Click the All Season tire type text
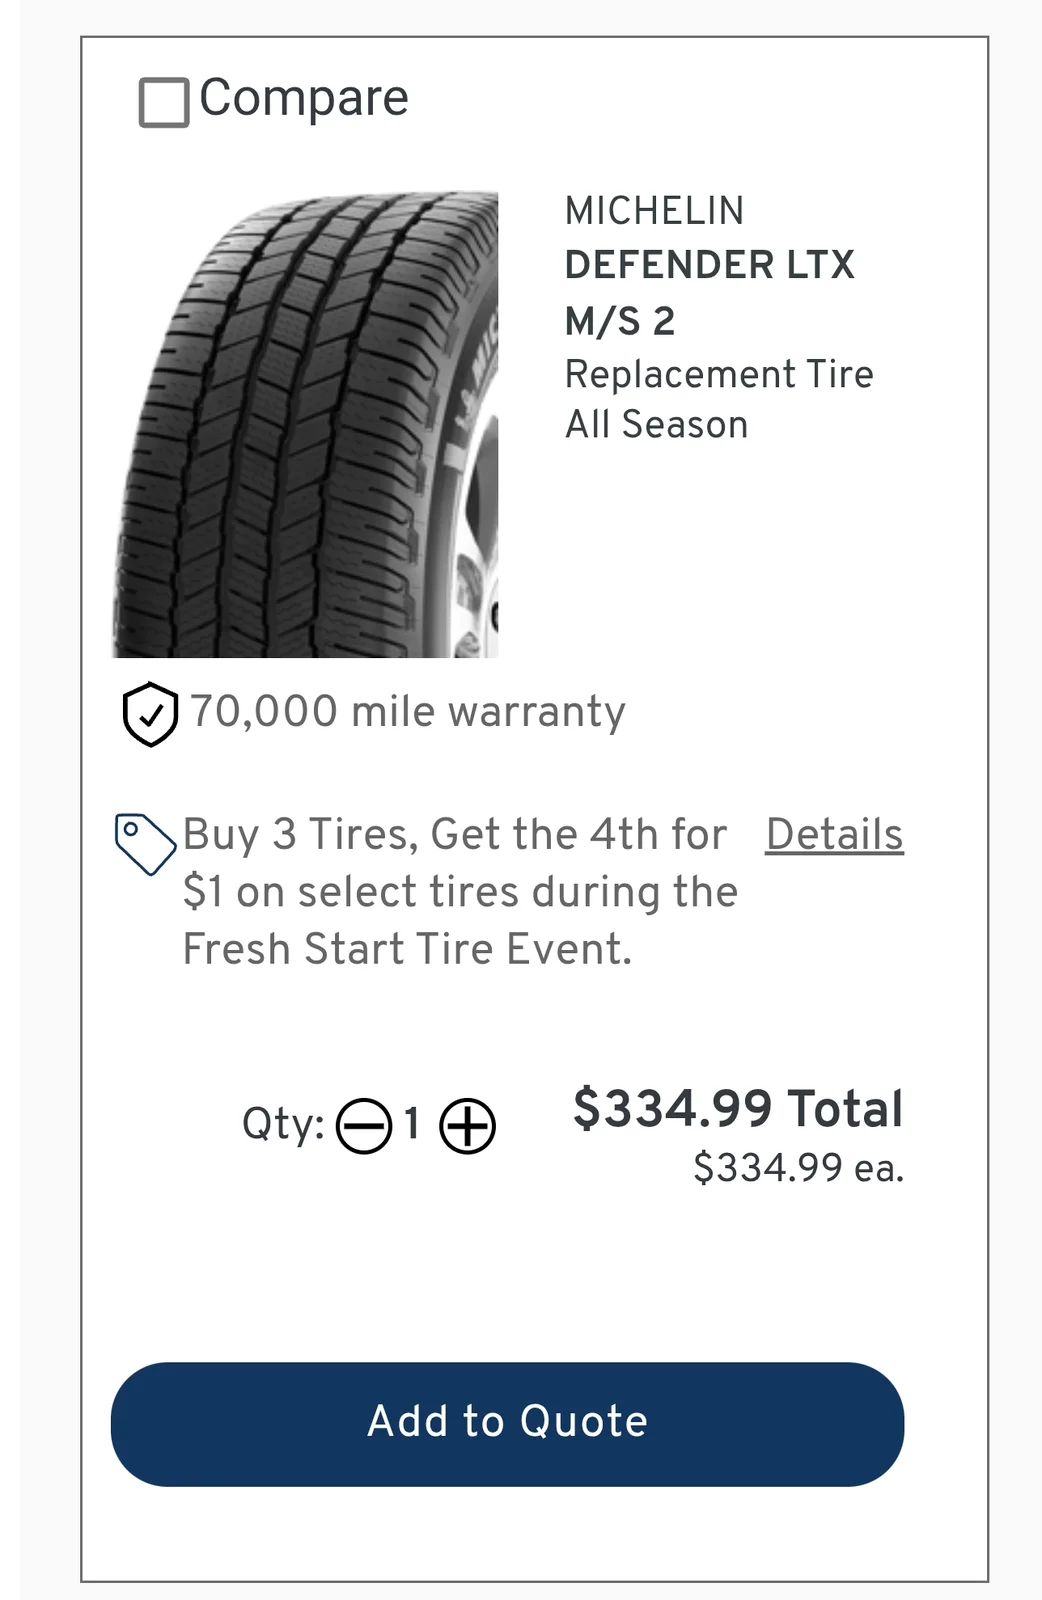The width and height of the screenshot is (1042, 1600). click(656, 425)
